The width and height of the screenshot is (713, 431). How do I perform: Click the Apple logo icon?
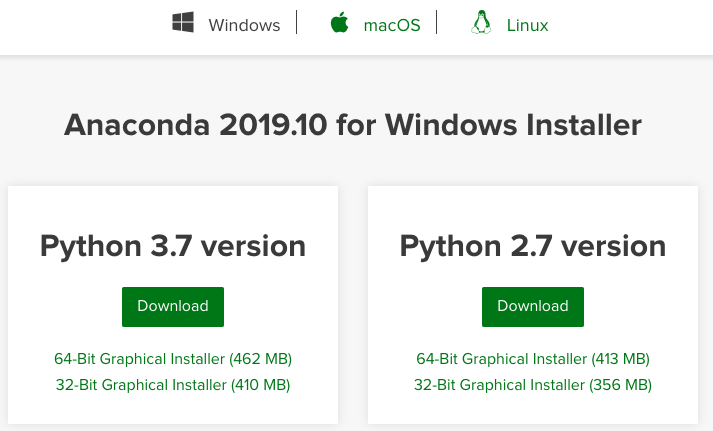339,22
